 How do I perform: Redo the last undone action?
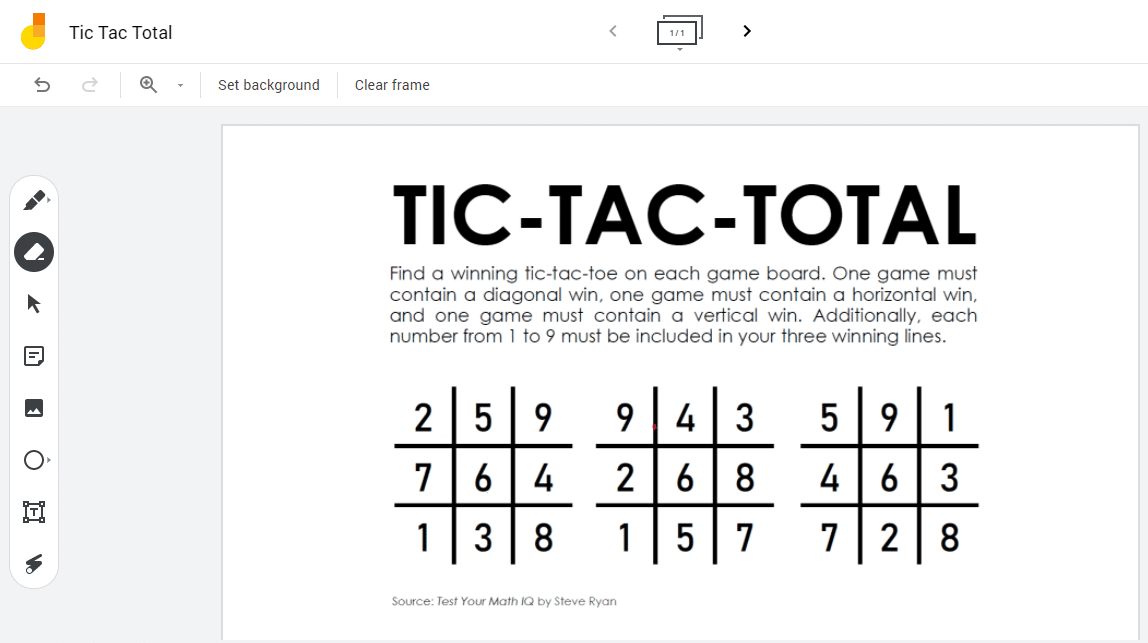coord(90,85)
